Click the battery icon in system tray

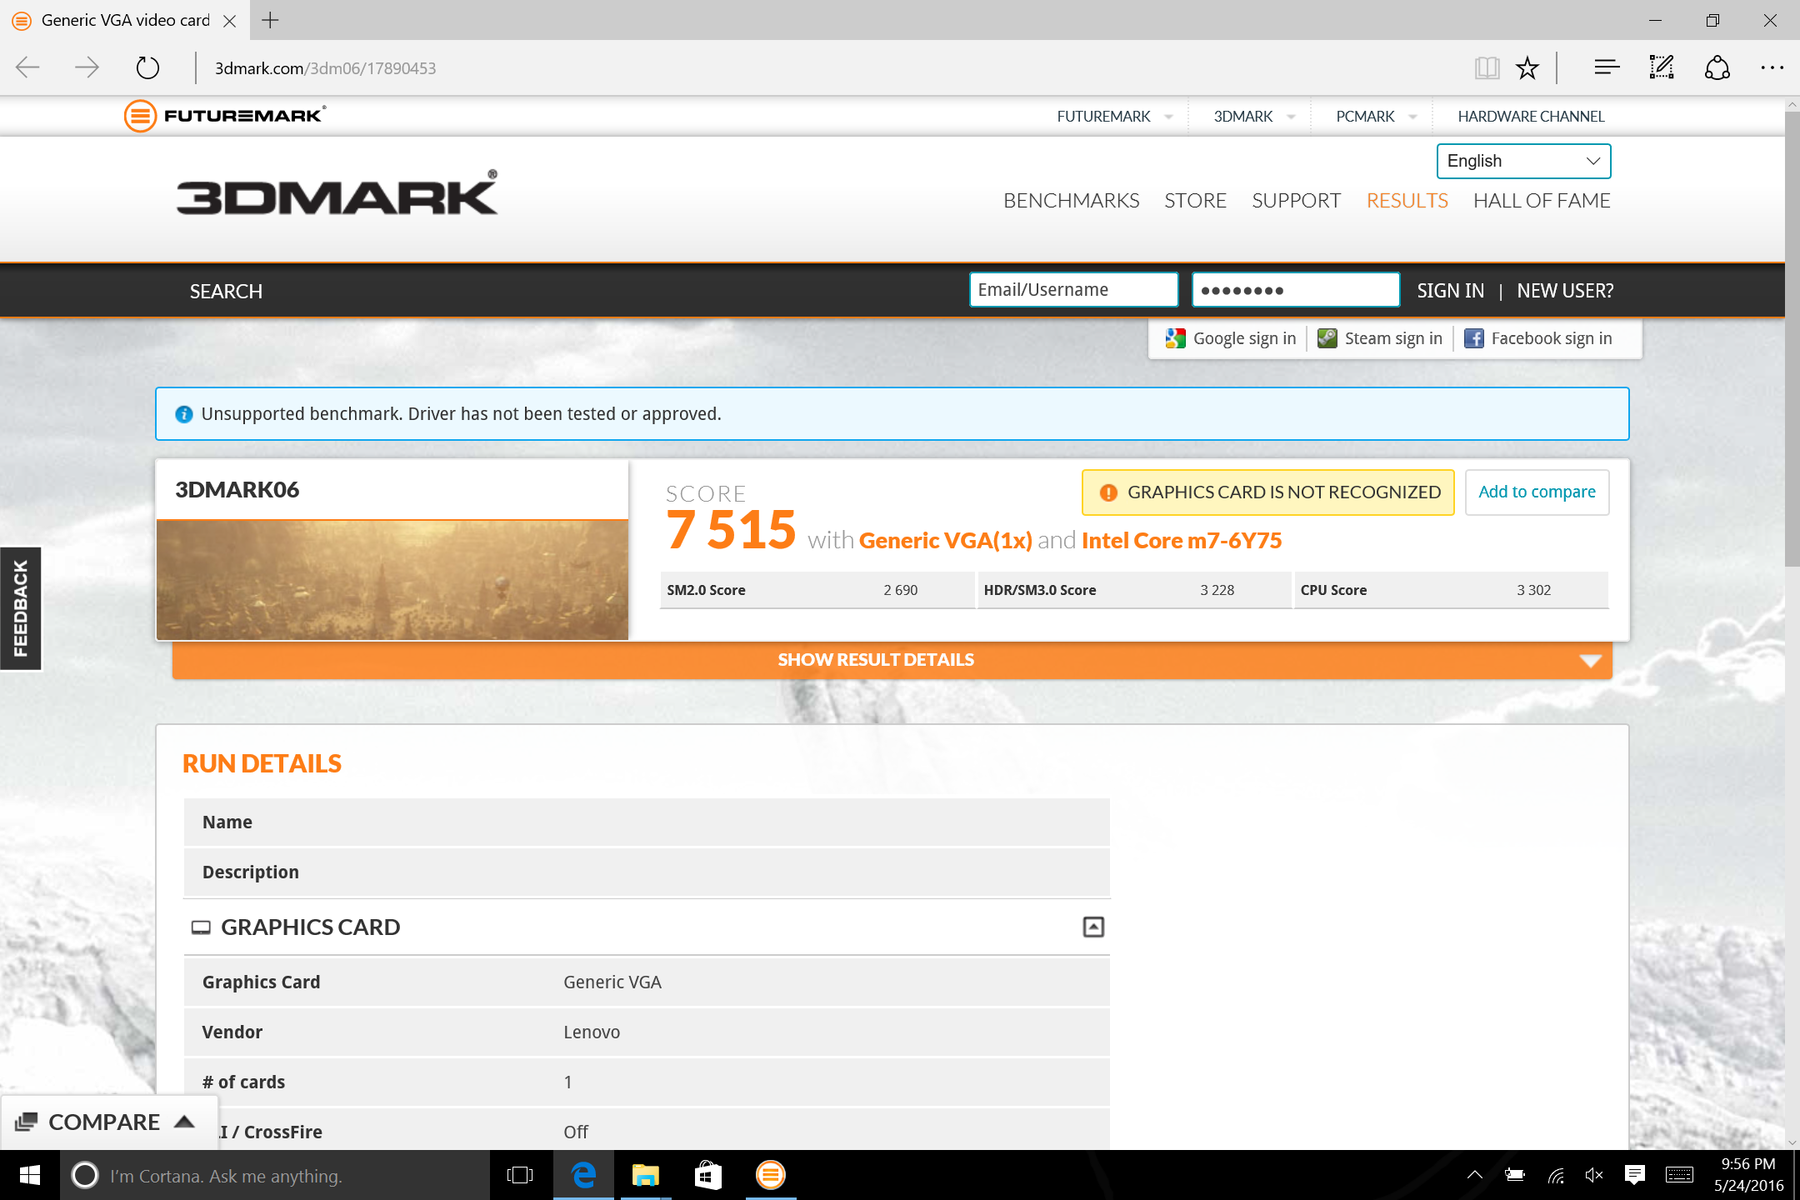[1515, 1175]
